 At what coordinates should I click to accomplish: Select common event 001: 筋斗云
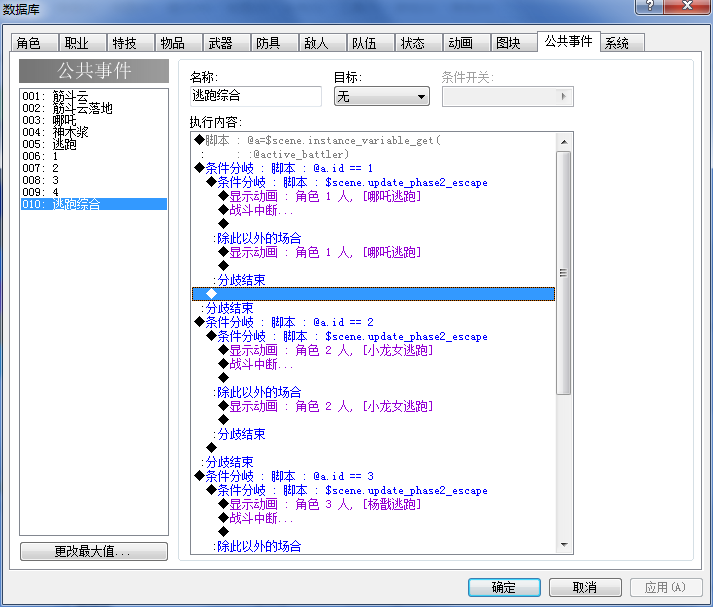(x=94, y=96)
